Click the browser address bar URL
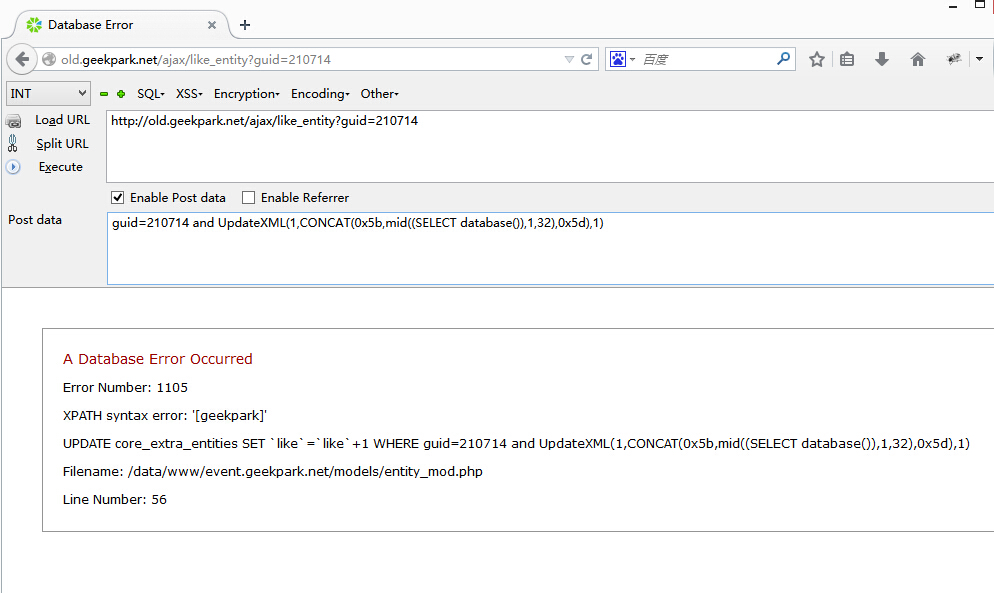994x593 pixels. [195, 60]
